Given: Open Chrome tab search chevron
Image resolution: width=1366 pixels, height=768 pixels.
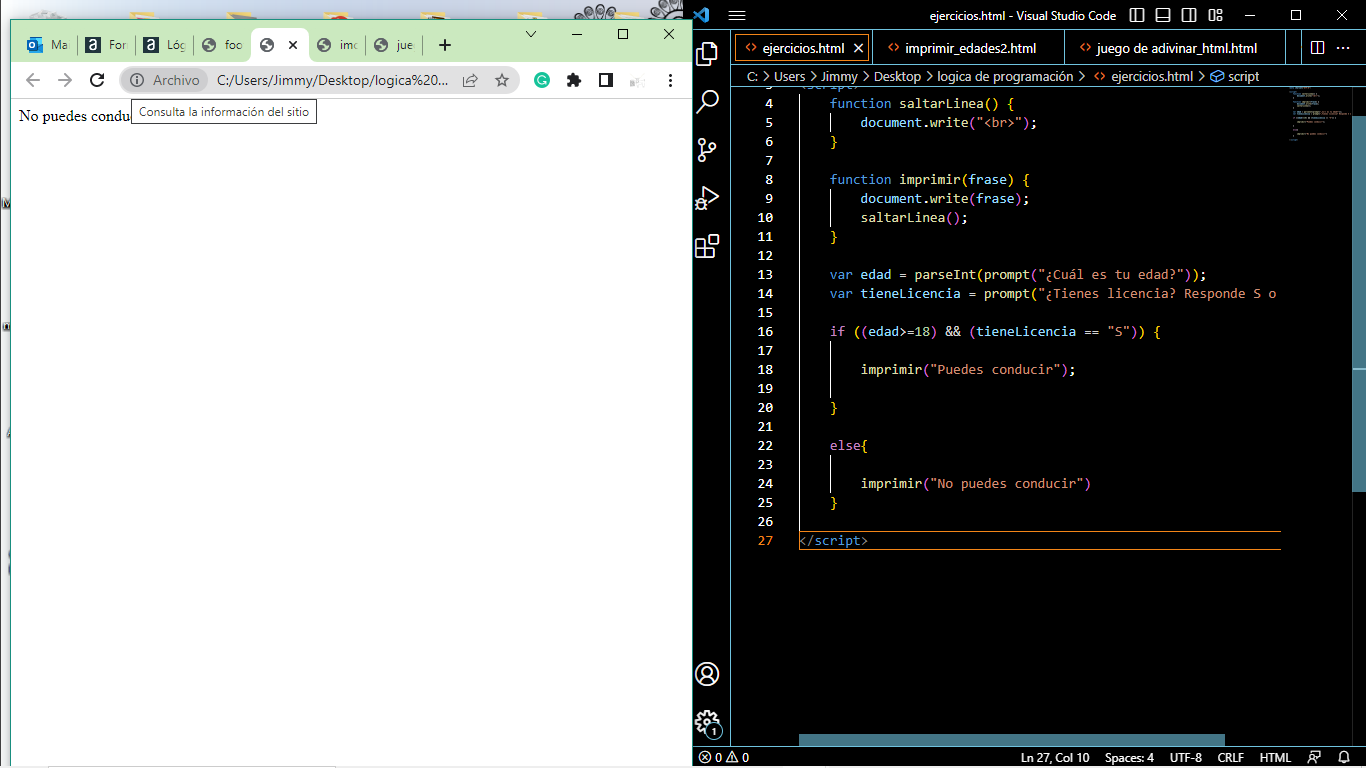Looking at the screenshot, I should tap(531, 34).
